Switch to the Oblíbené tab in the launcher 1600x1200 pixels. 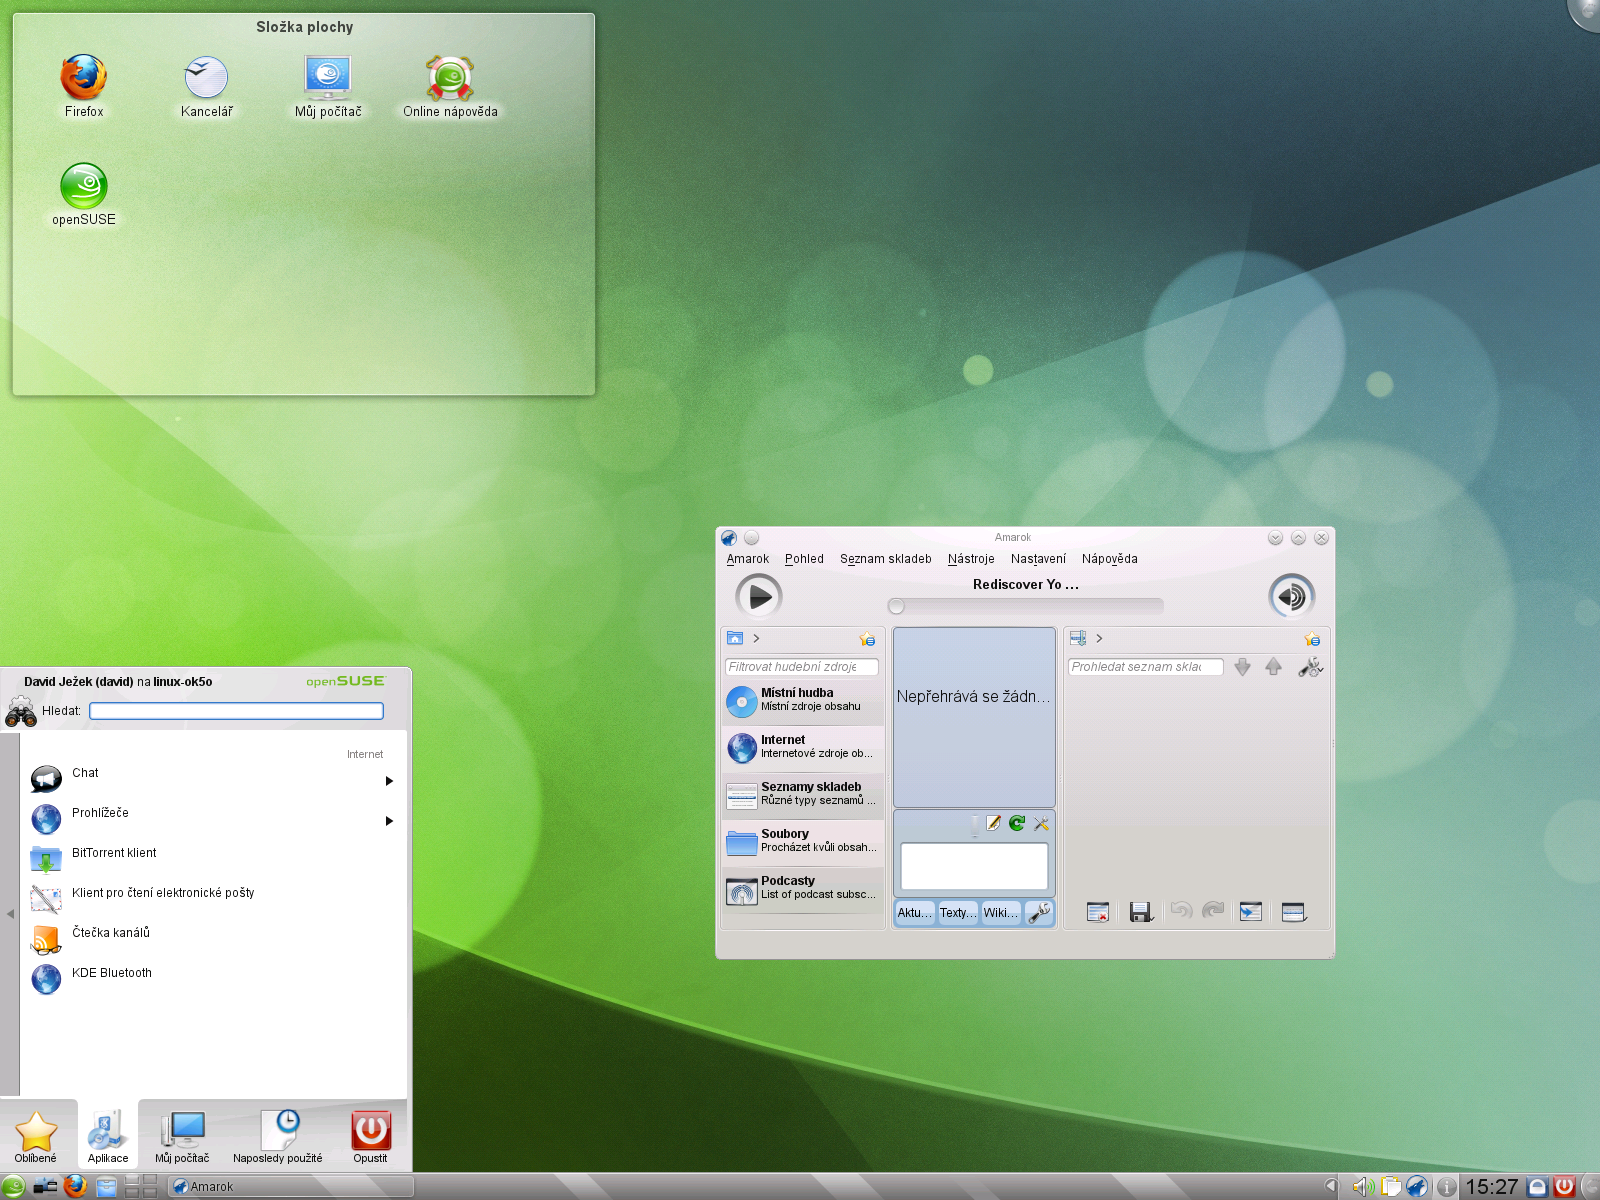coord(36,1136)
